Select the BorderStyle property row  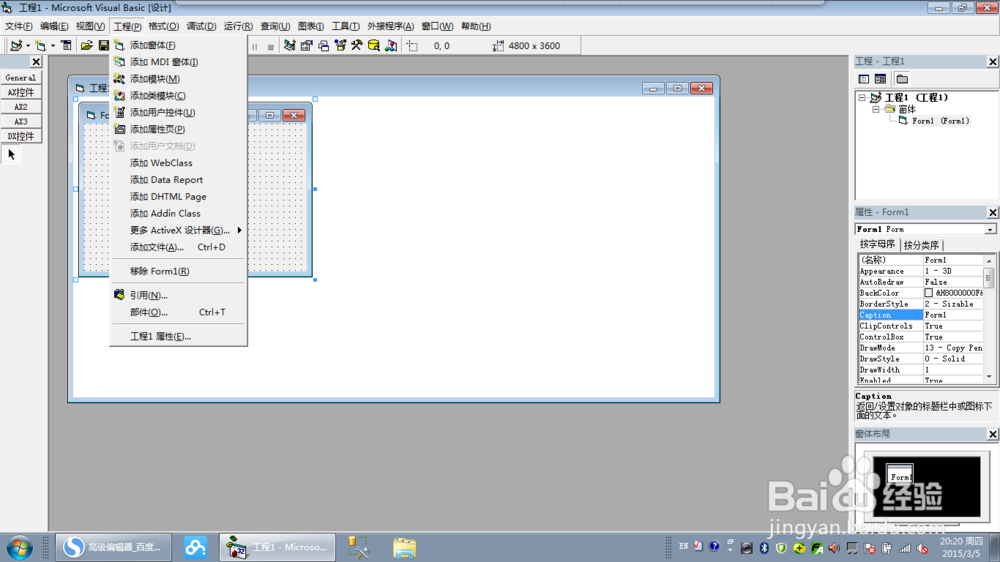tap(920, 304)
